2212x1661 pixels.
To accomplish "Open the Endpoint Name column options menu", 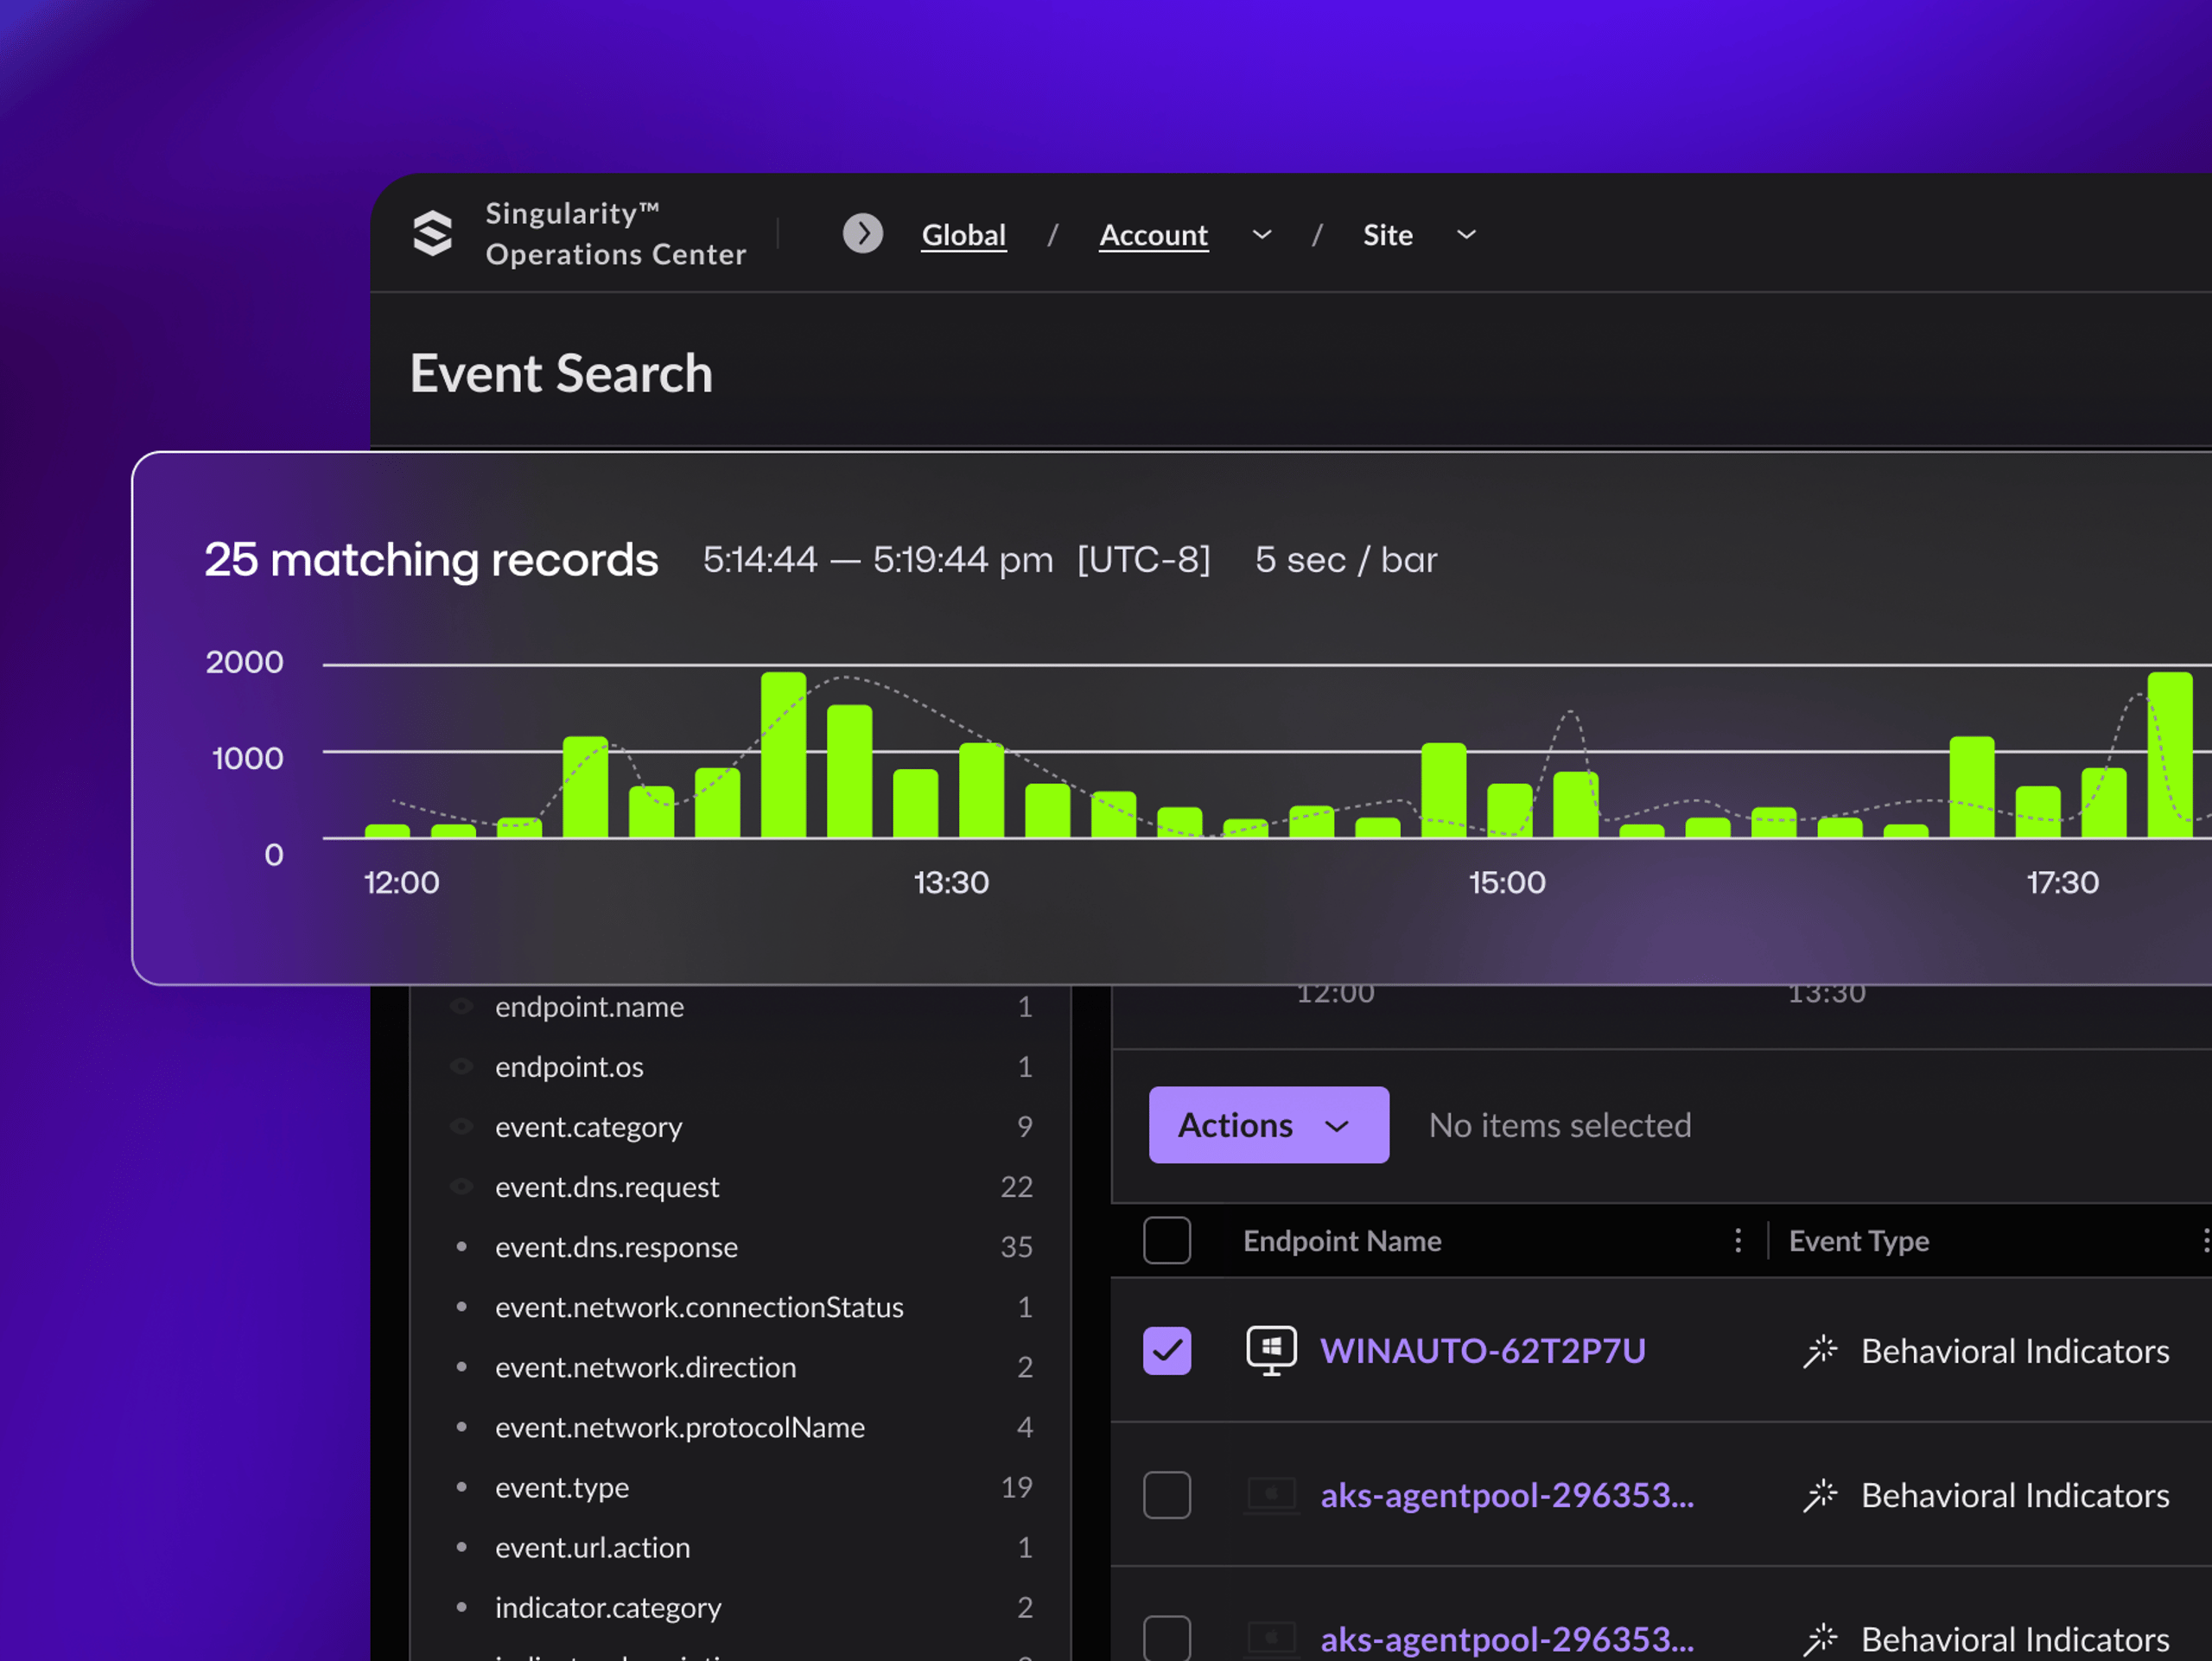I will (x=1738, y=1241).
